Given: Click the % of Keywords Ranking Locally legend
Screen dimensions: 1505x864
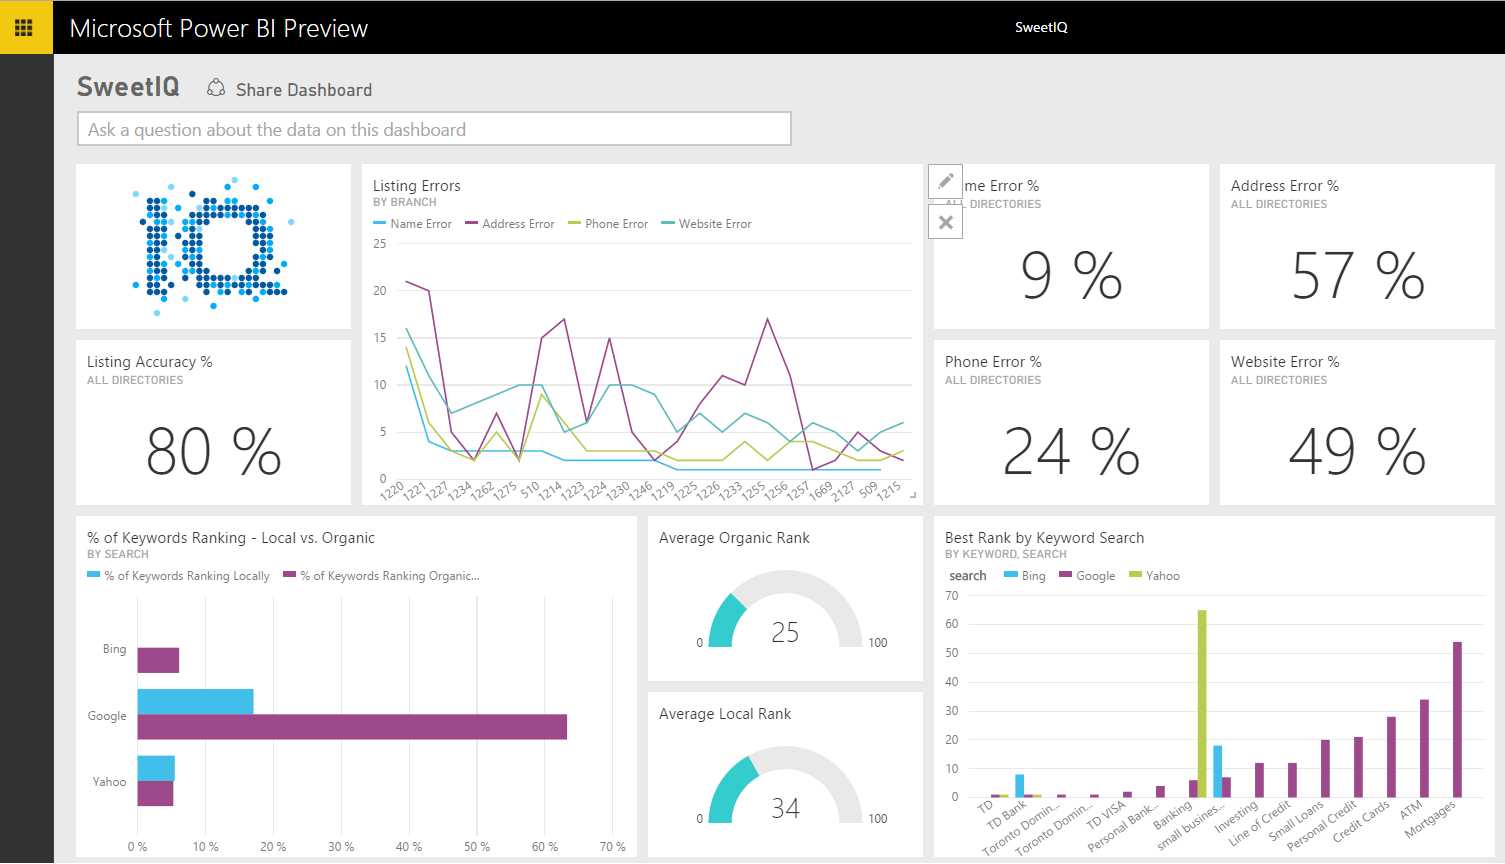Looking at the screenshot, I should pos(178,576).
